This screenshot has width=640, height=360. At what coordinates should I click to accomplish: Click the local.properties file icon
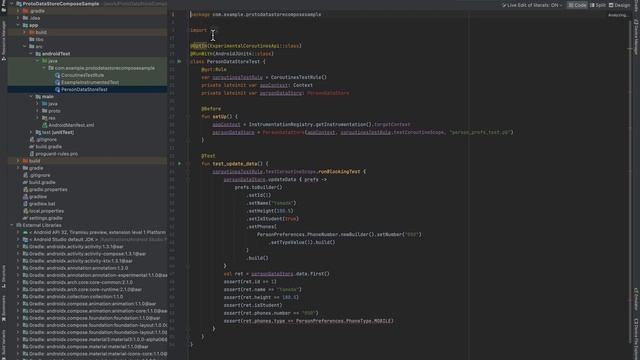point(25,211)
